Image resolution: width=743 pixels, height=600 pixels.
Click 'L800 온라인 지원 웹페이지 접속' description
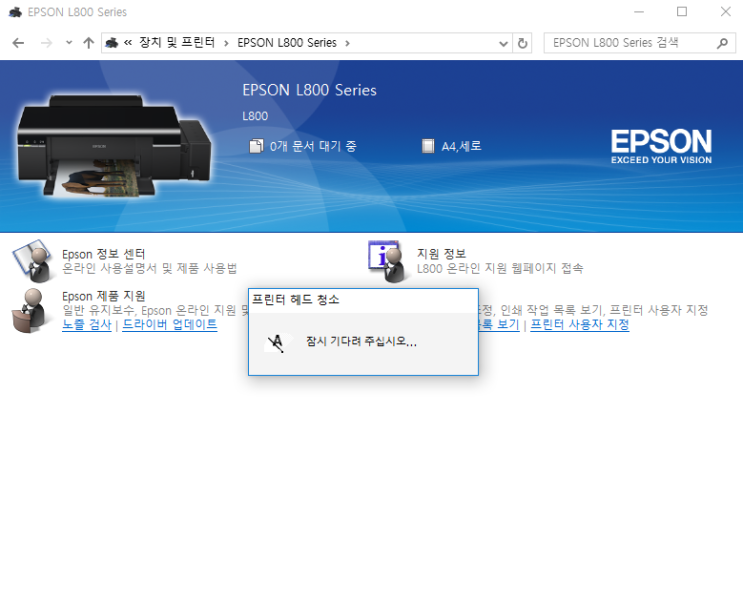[x=500, y=269]
